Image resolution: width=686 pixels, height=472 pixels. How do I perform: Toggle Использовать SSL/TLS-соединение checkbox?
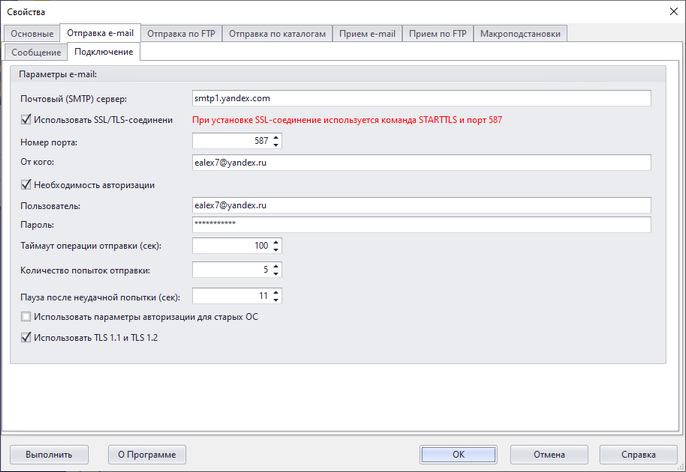tap(26, 119)
